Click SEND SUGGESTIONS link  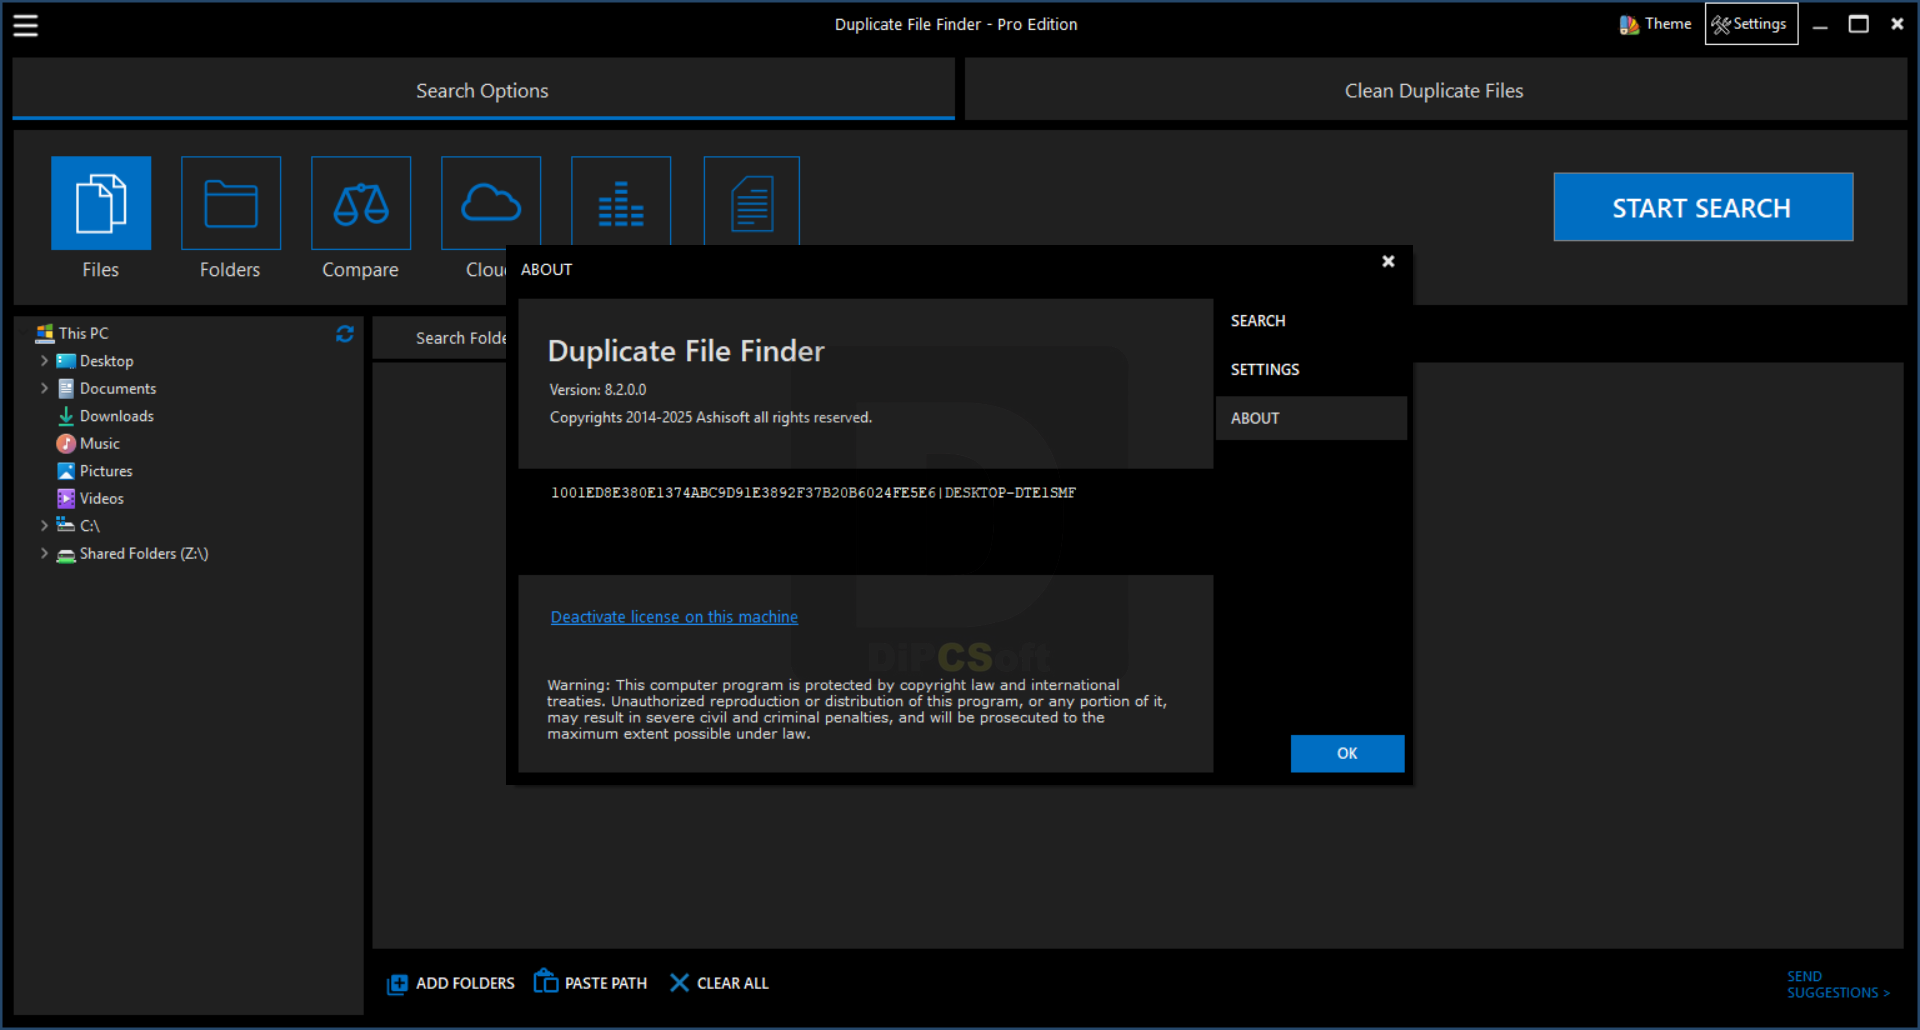click(x=1838, y=985)
